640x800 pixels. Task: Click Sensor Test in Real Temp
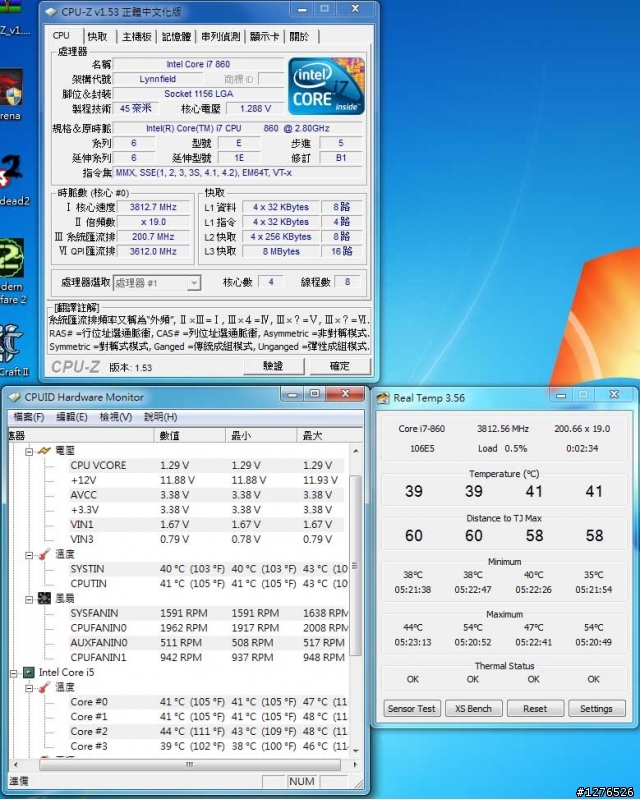point(411,708)
